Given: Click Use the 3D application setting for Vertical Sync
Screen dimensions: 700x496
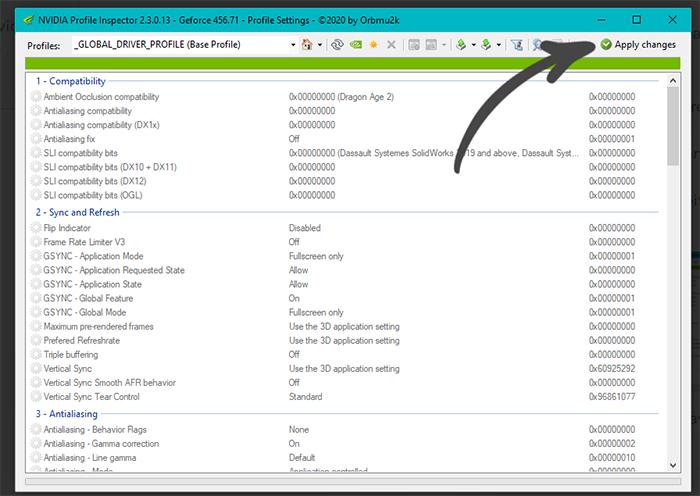Looking at the screenshot, I should coord(344,368).
